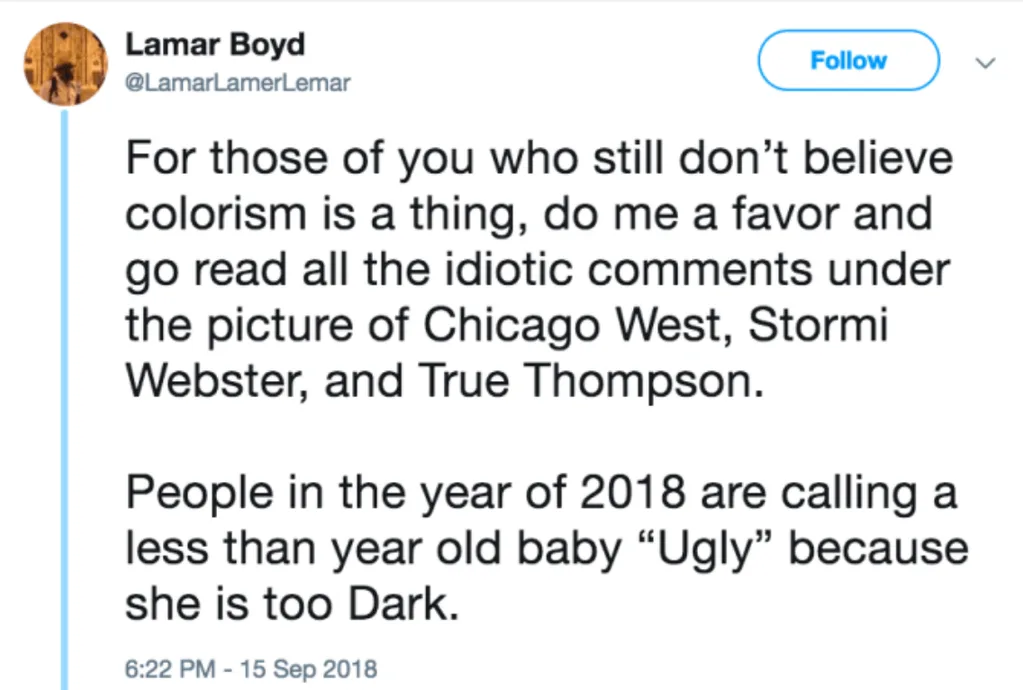Image resolution: width=1023 pixels, height=690 pixels.
Task: Click the blue thread line under avatar
Action: coord(65,398)
